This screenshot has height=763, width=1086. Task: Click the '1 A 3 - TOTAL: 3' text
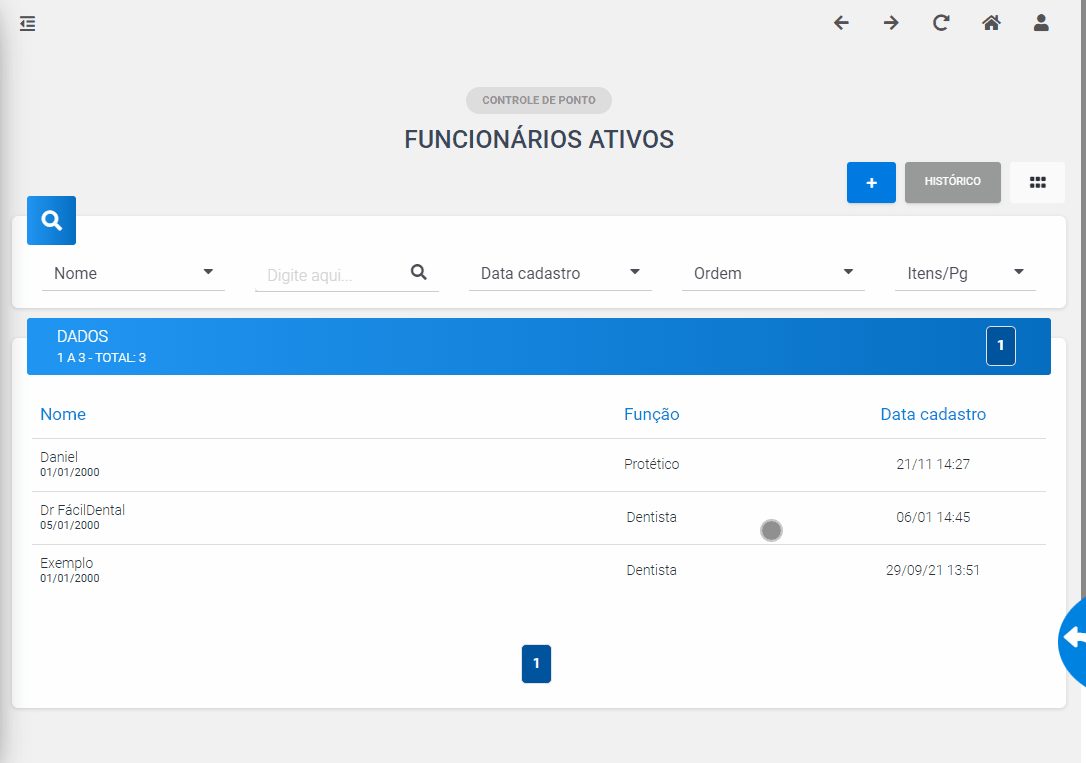click(101, 358)
